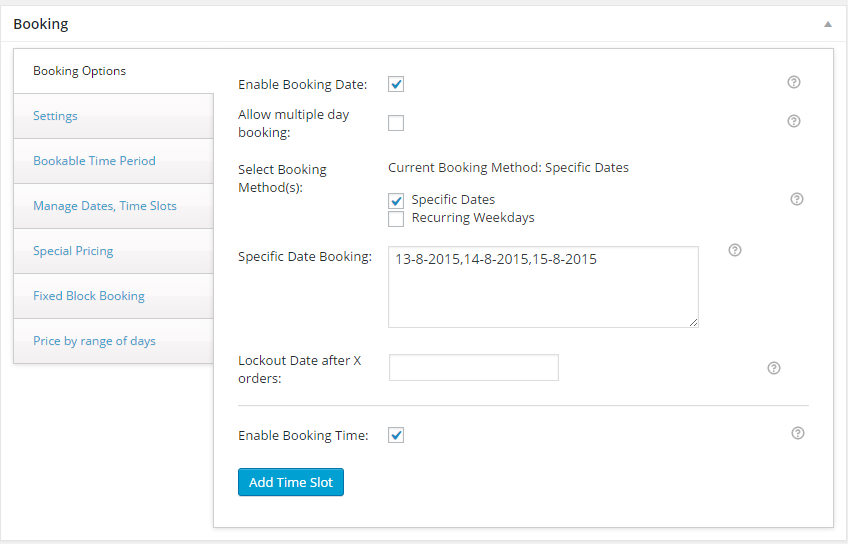
Task: Click inside the Specific Date Booking textarea
Action: (x=543, y=287)
